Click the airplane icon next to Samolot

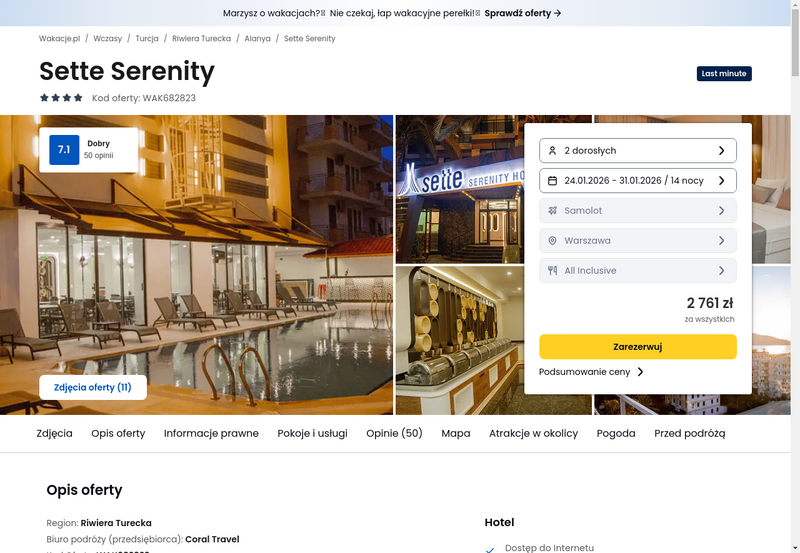pyautogui.click(x=552, y=211)
